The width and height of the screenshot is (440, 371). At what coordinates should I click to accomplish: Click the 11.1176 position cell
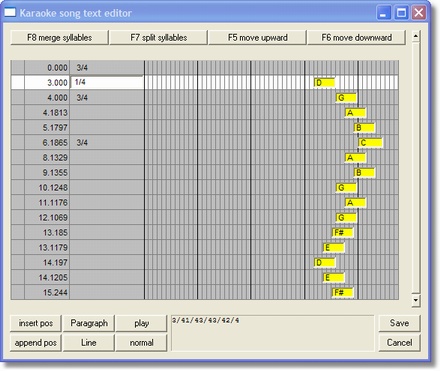pos(47,203)
